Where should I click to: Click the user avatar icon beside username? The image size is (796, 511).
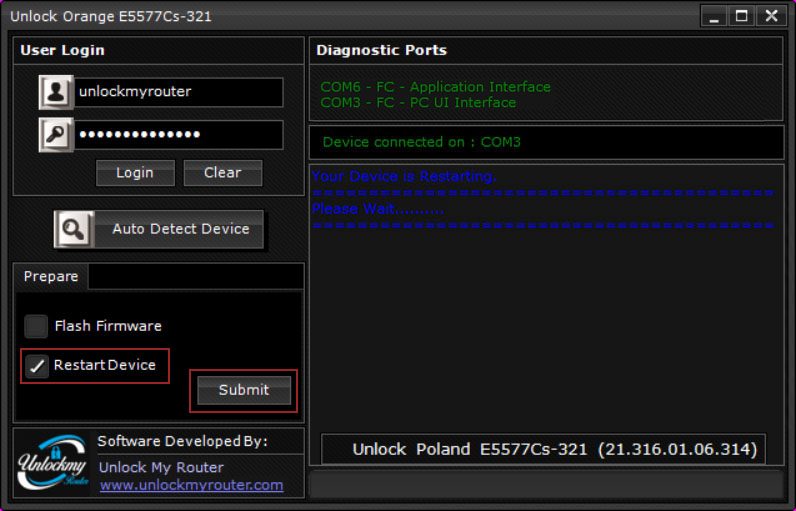(x=56, y=92)
